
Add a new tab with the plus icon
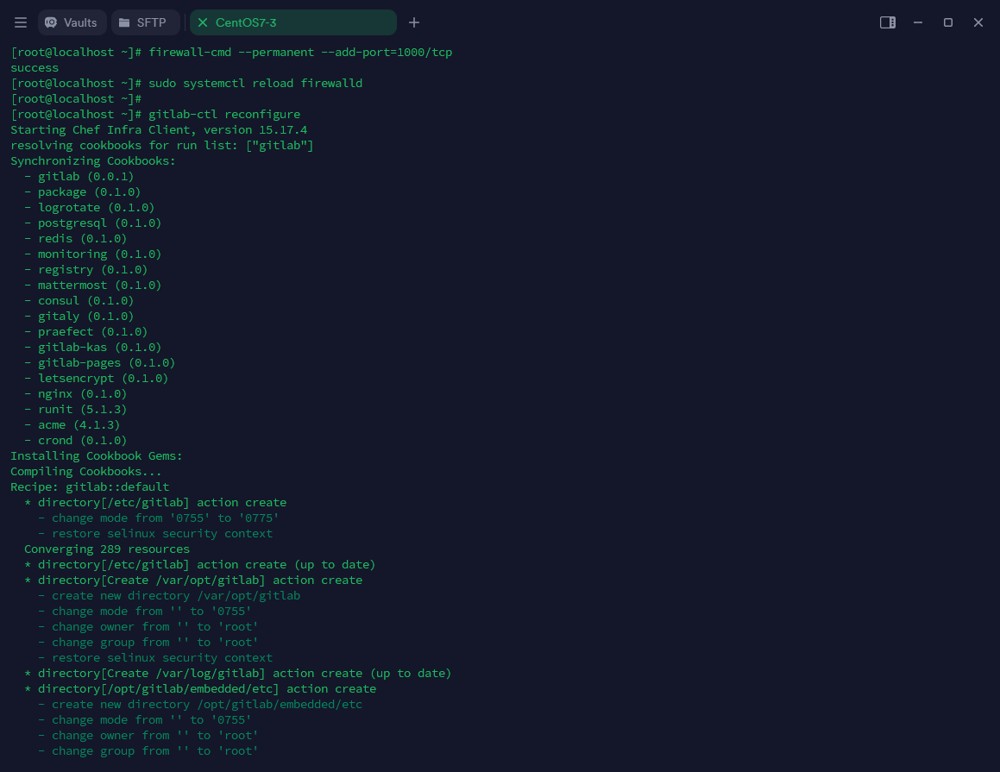coord(414,23)
